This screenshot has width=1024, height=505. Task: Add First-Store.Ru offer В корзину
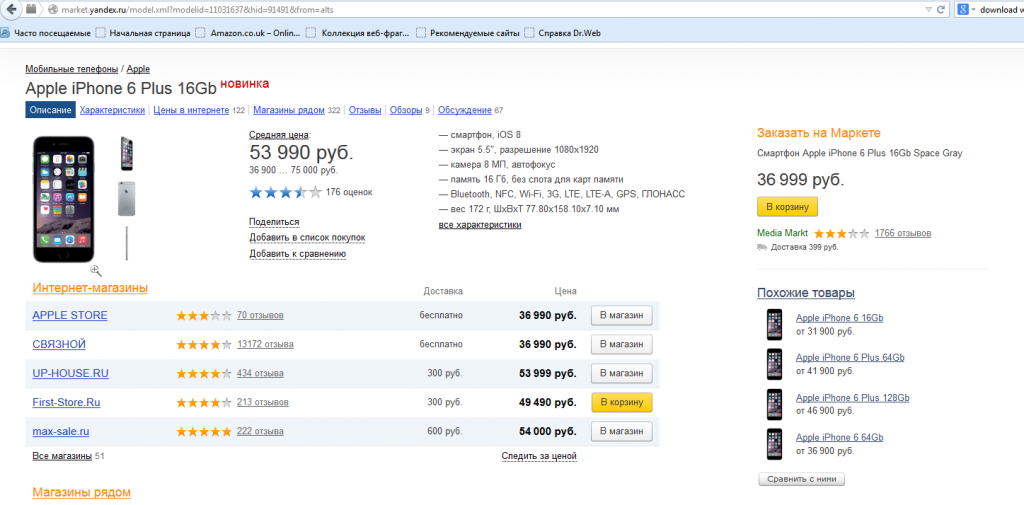[622, 402]
